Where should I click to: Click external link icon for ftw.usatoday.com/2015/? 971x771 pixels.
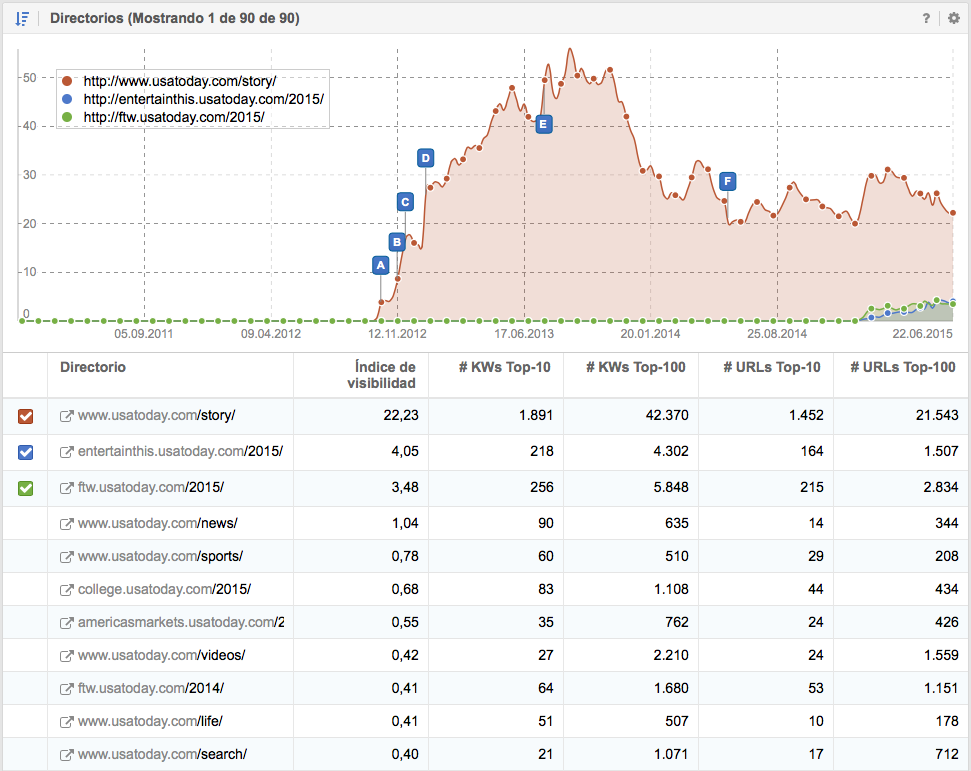(x=67, y=488)
